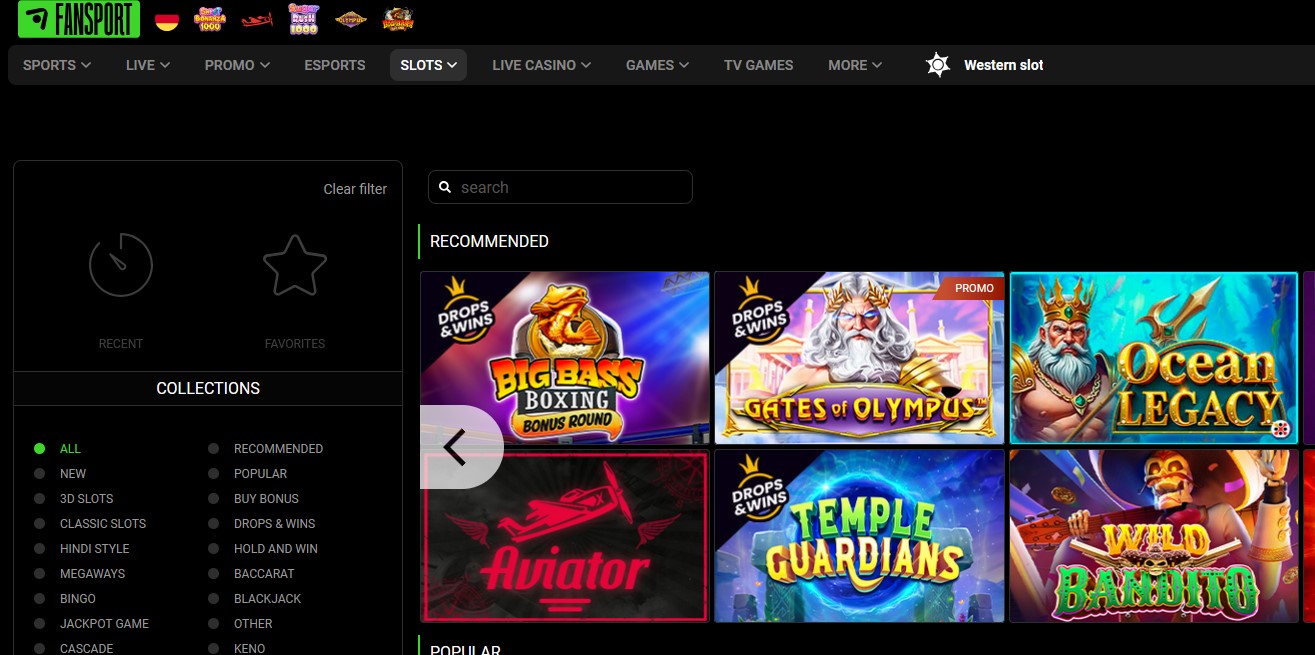Click the left arrow carousel button
The image size is (1315, 655).
pos(460,447)
